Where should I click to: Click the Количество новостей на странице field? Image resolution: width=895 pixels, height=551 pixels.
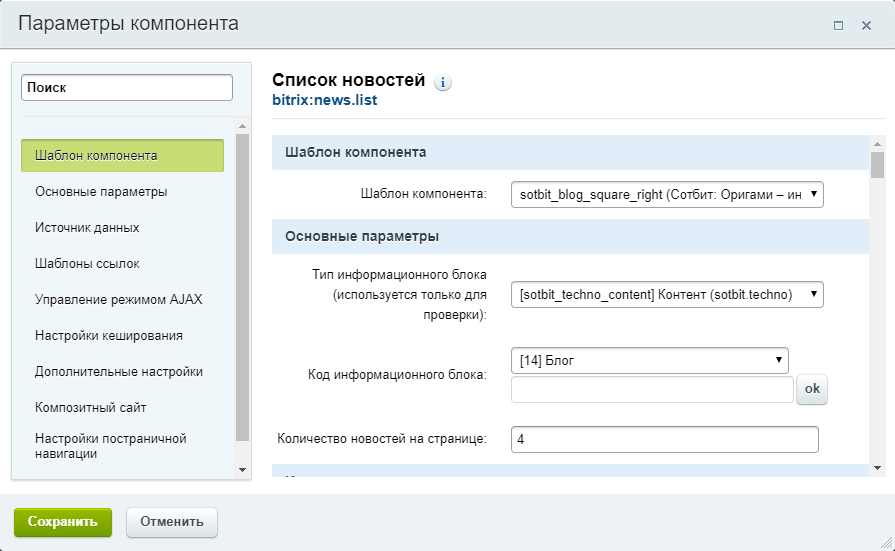[x=664, y=439]
